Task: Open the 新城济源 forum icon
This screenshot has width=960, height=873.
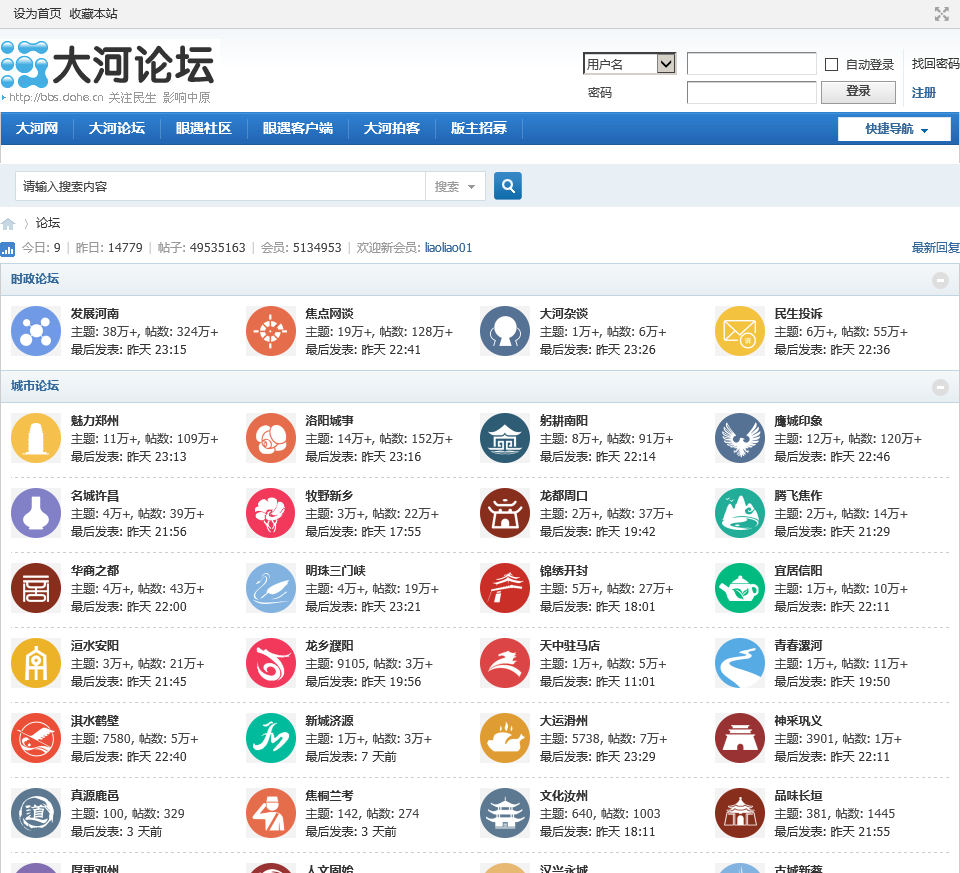Action: 271,738
